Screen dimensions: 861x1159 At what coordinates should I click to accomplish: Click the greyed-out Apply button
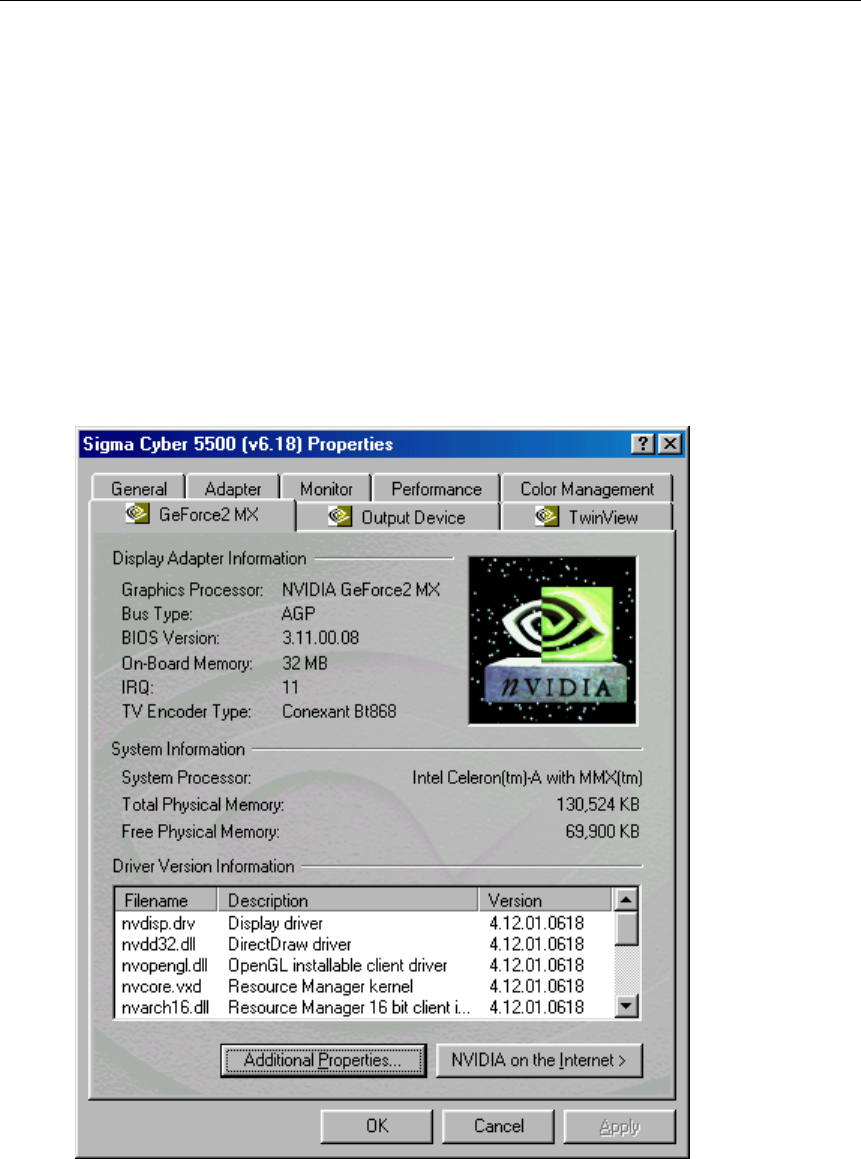click(619, 1126)
